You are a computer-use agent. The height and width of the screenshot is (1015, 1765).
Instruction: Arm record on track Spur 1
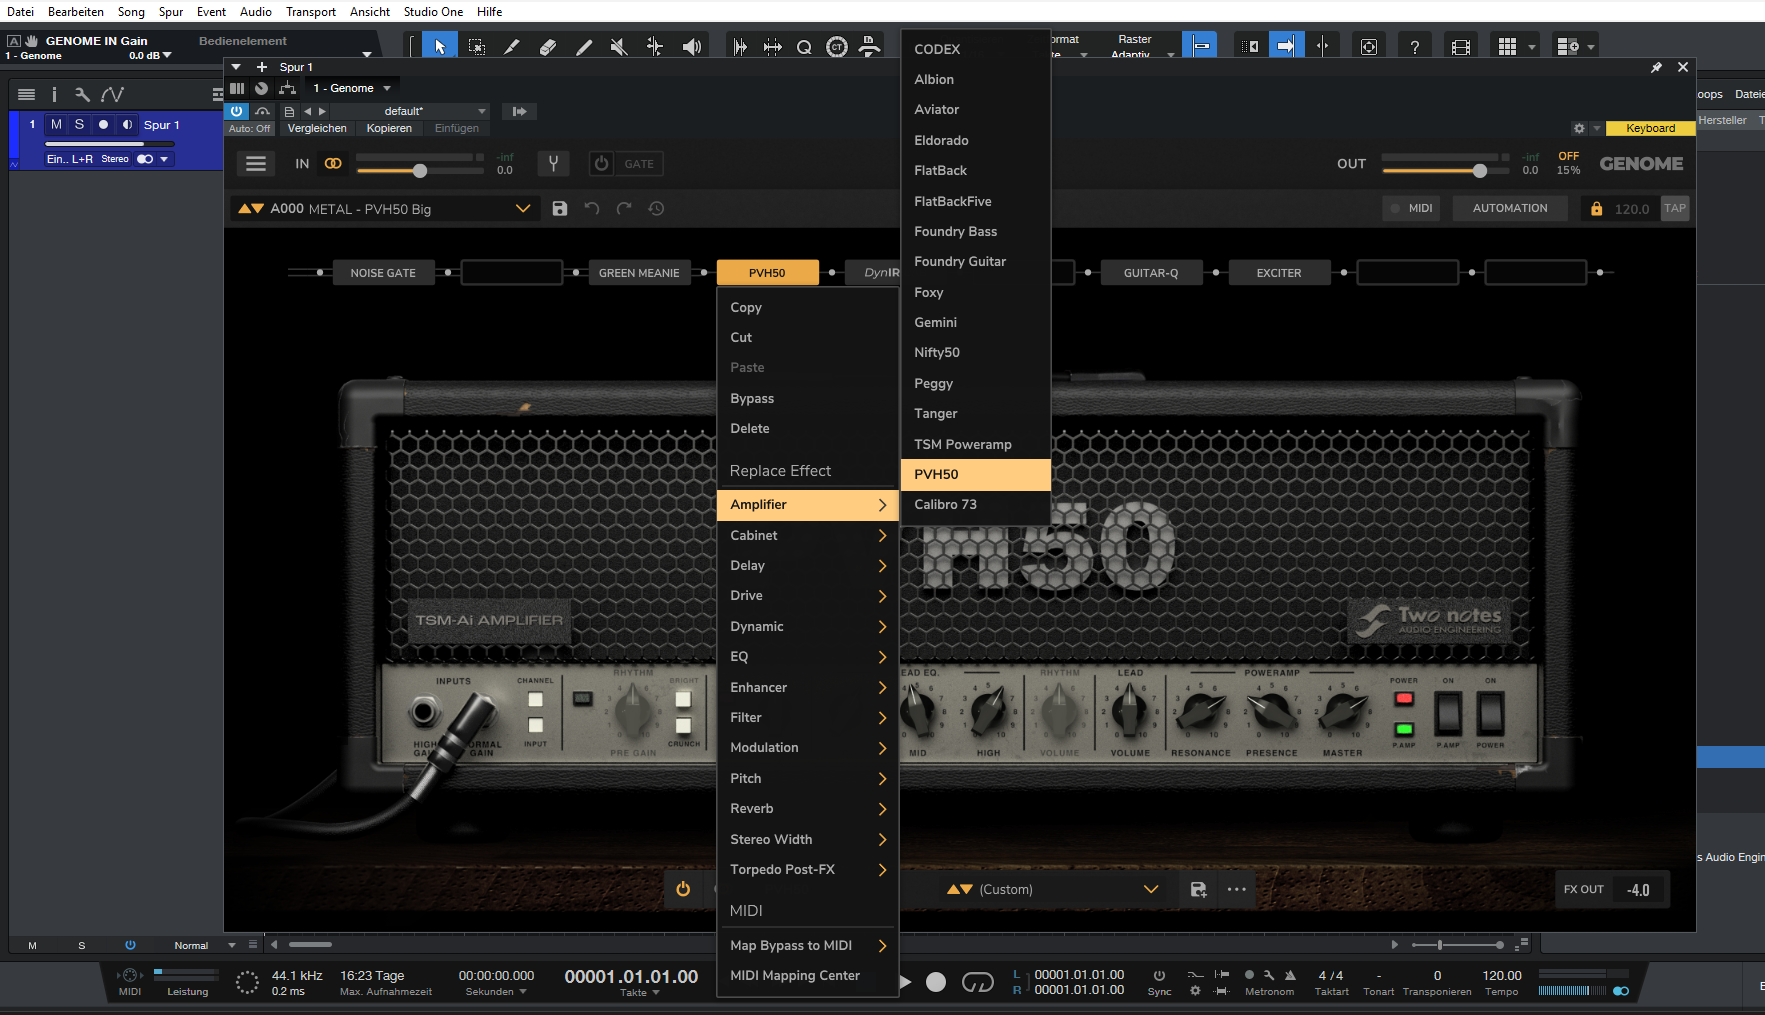(103, 125)
